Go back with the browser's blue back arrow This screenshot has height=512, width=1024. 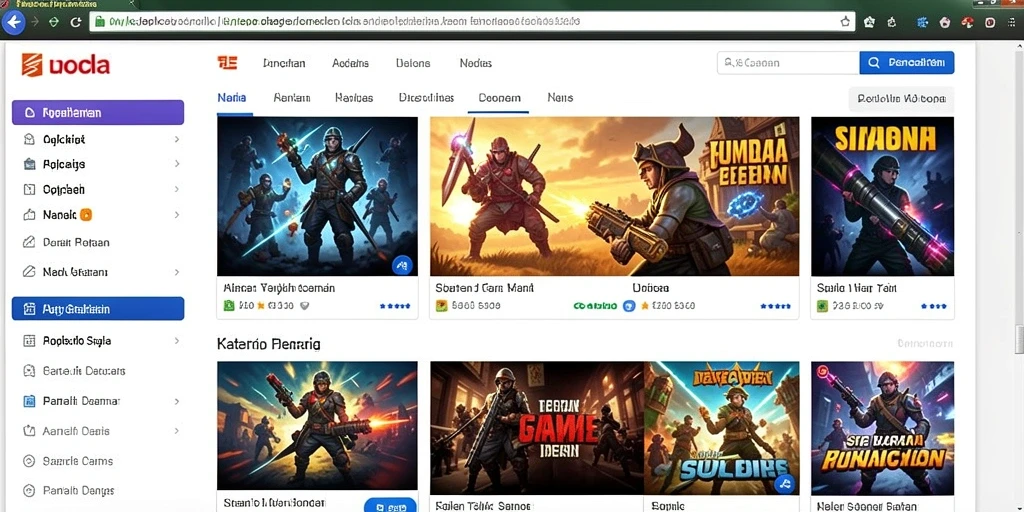click(x=13, y=22)
